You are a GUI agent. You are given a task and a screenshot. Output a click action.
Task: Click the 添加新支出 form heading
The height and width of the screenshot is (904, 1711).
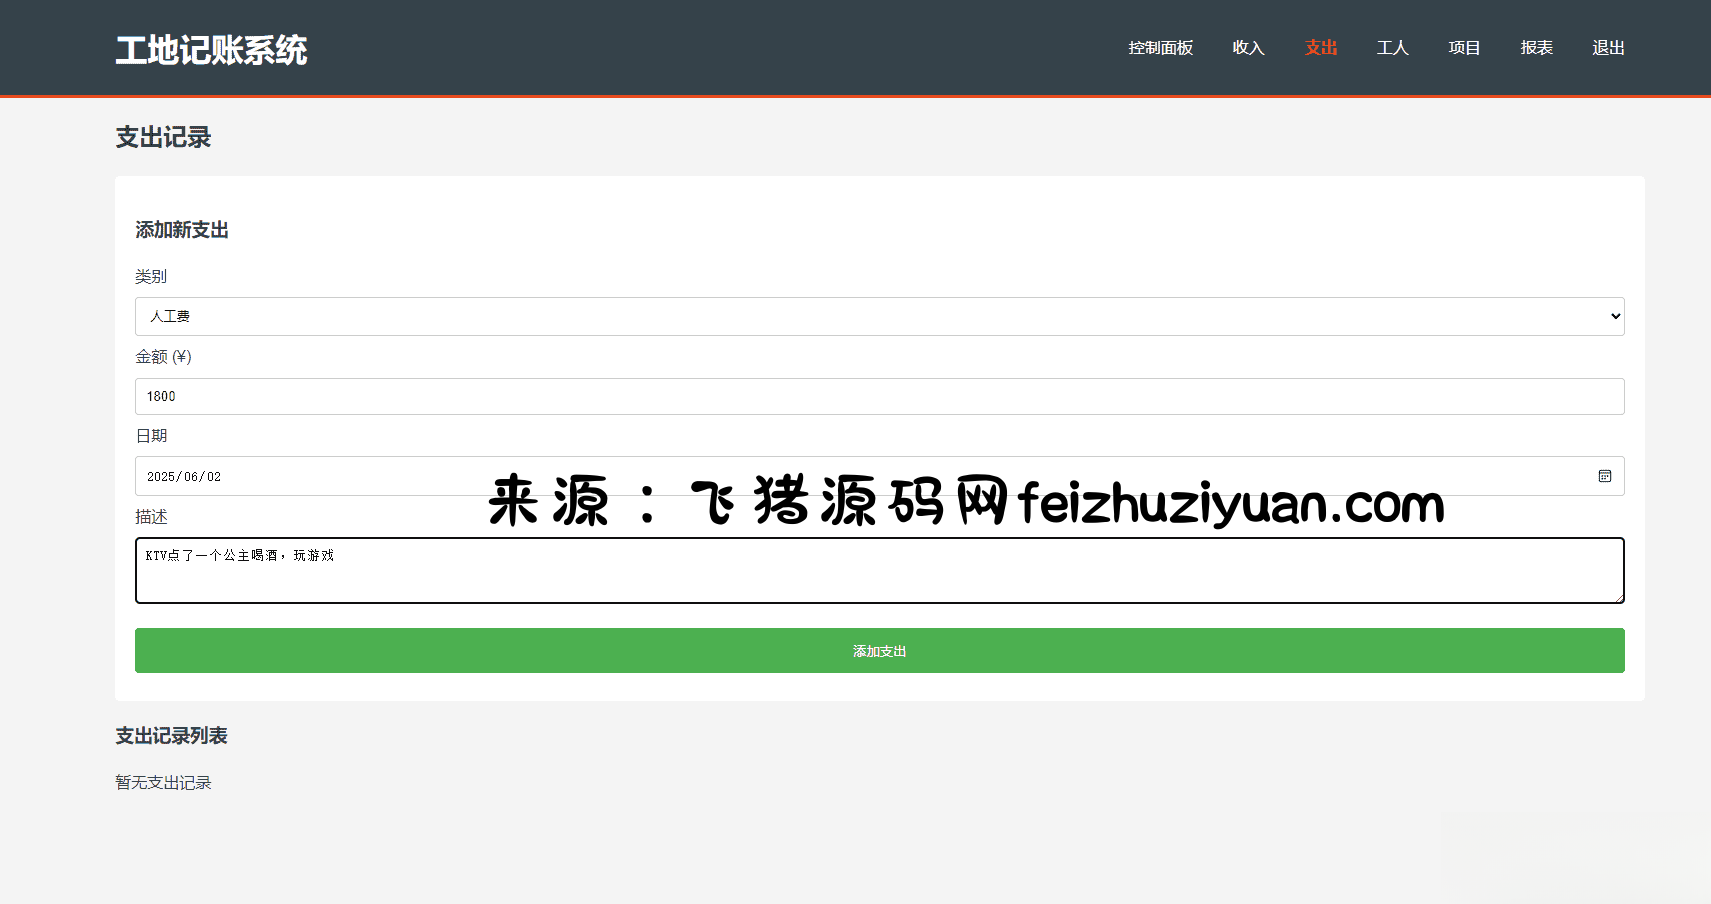182,229
